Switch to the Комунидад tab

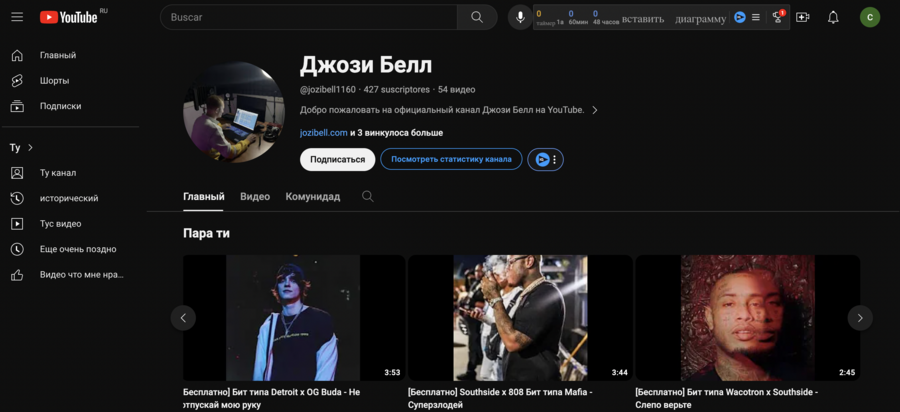point(313,197)
